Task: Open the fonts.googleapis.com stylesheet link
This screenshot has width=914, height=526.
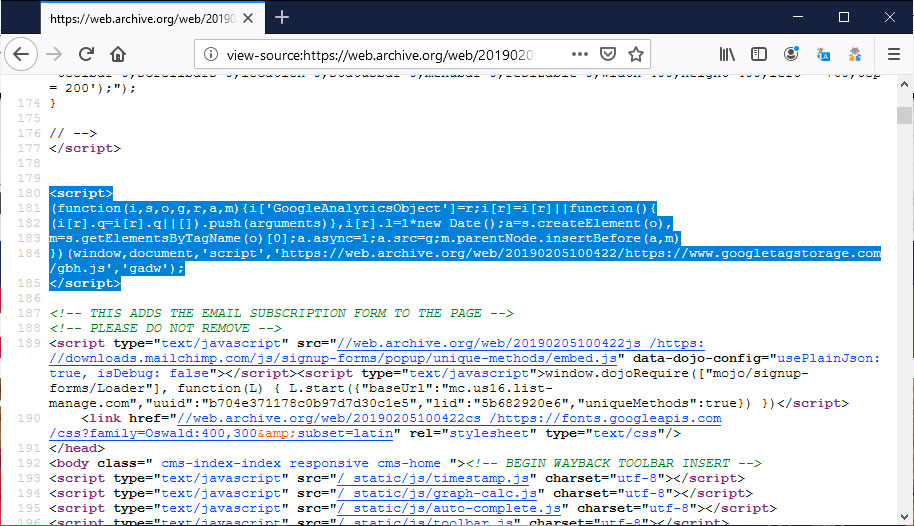Action: coord(385,426)
